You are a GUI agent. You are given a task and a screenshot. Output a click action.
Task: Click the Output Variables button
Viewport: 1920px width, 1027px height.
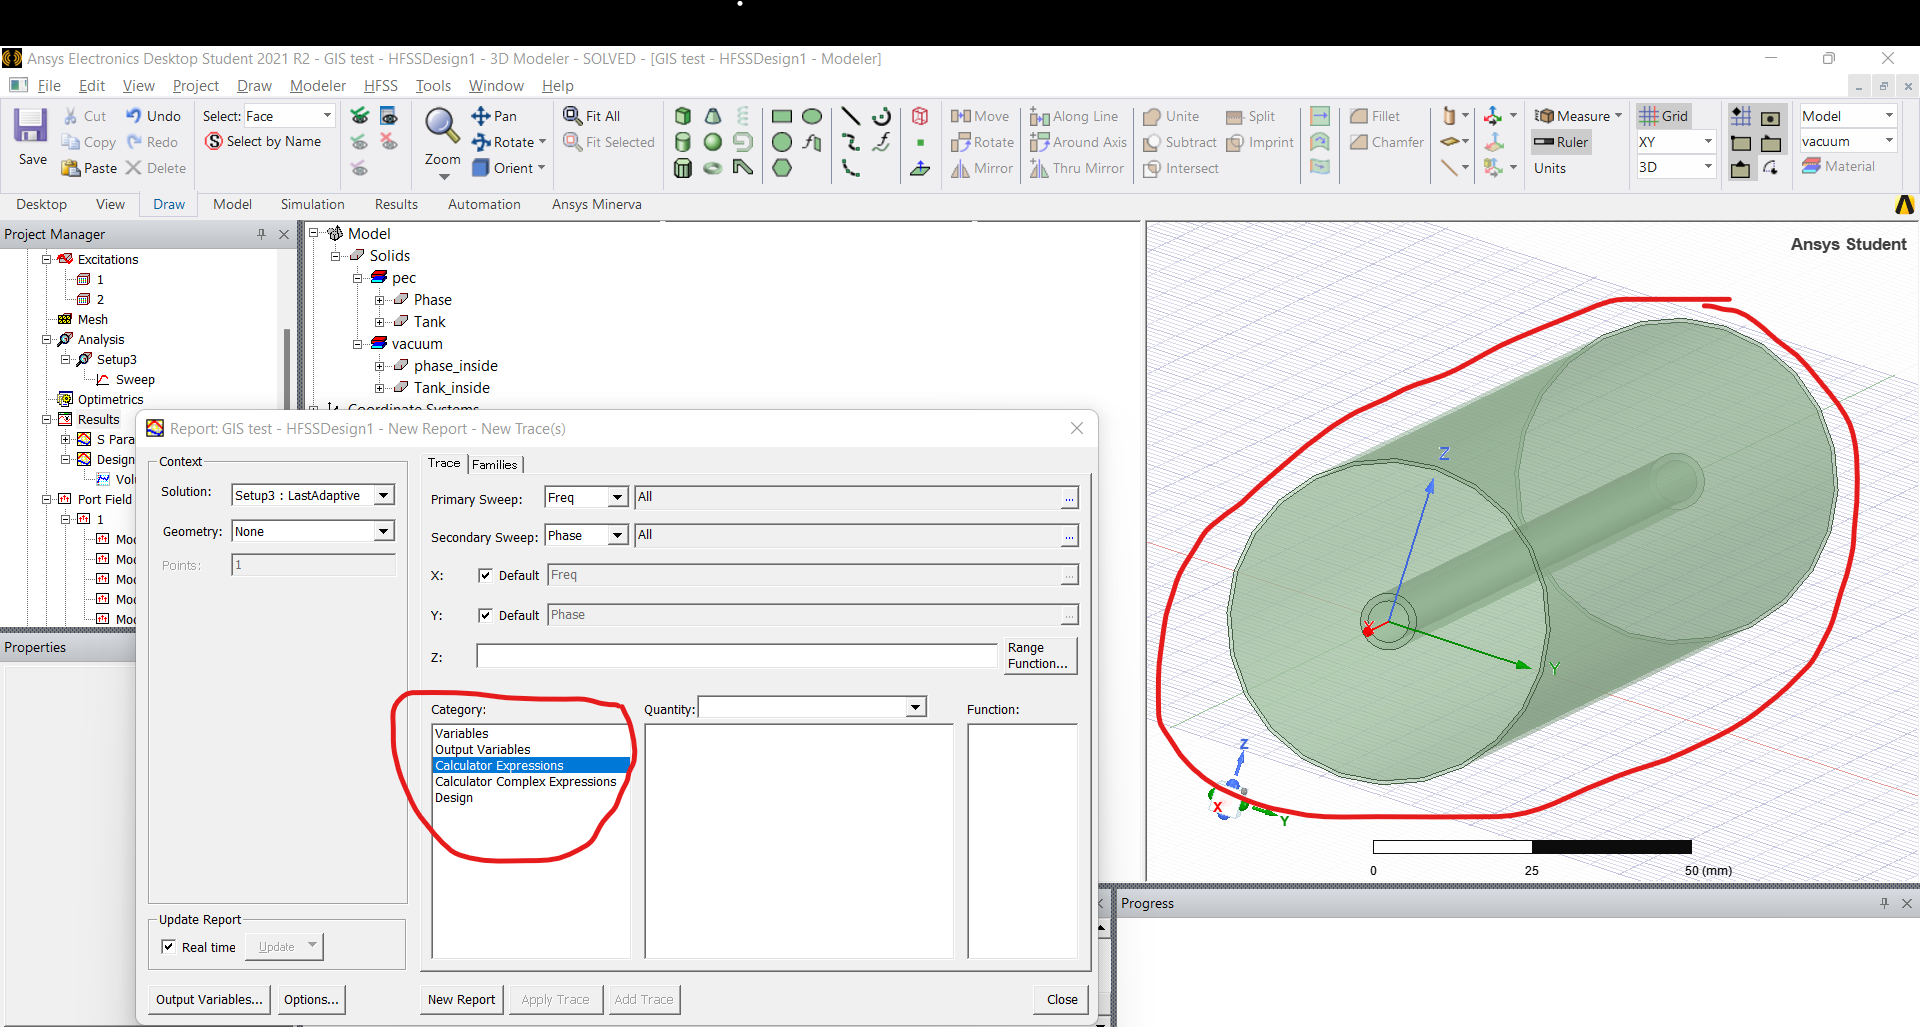coord(209,999)
